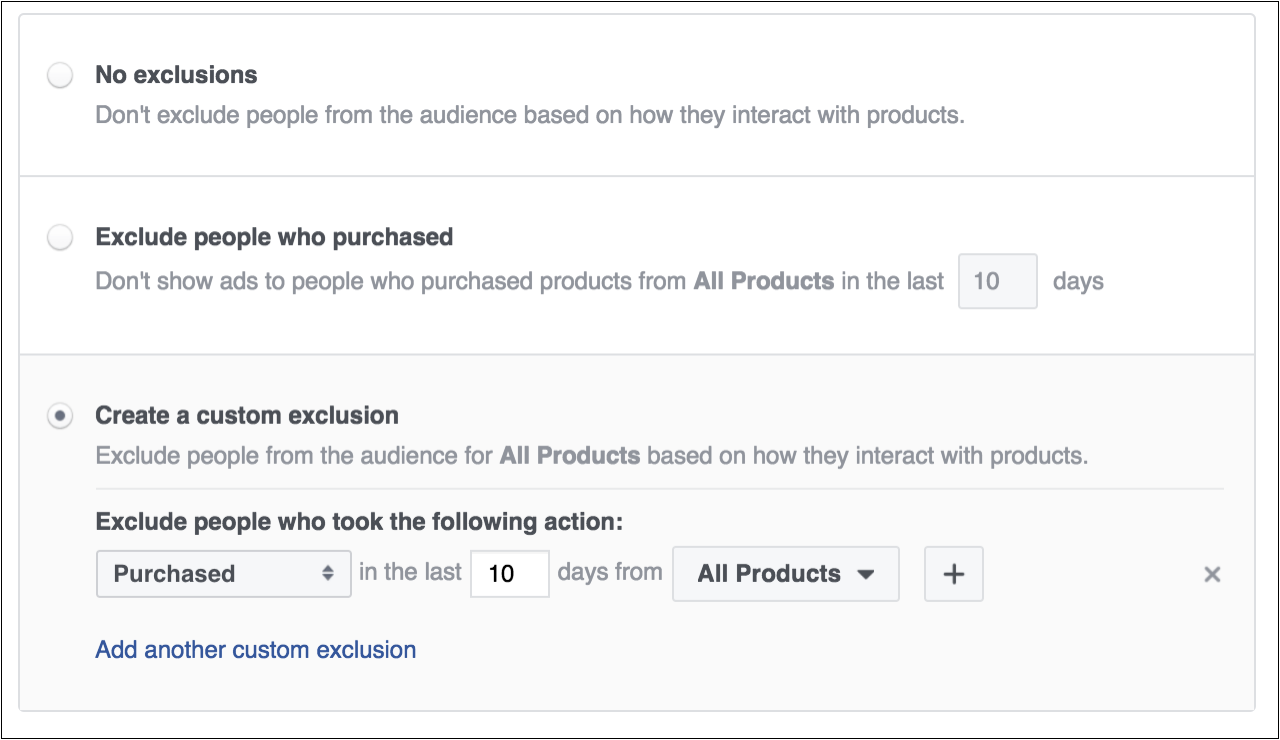This screenshot has width=1280, height=740.
Task: Click "Add another custom exclusion"
Action: click(x=255, y=649)
